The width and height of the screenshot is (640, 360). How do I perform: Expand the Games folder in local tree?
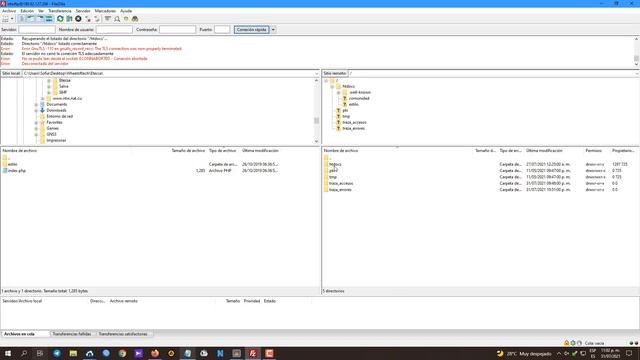[36, 129]
